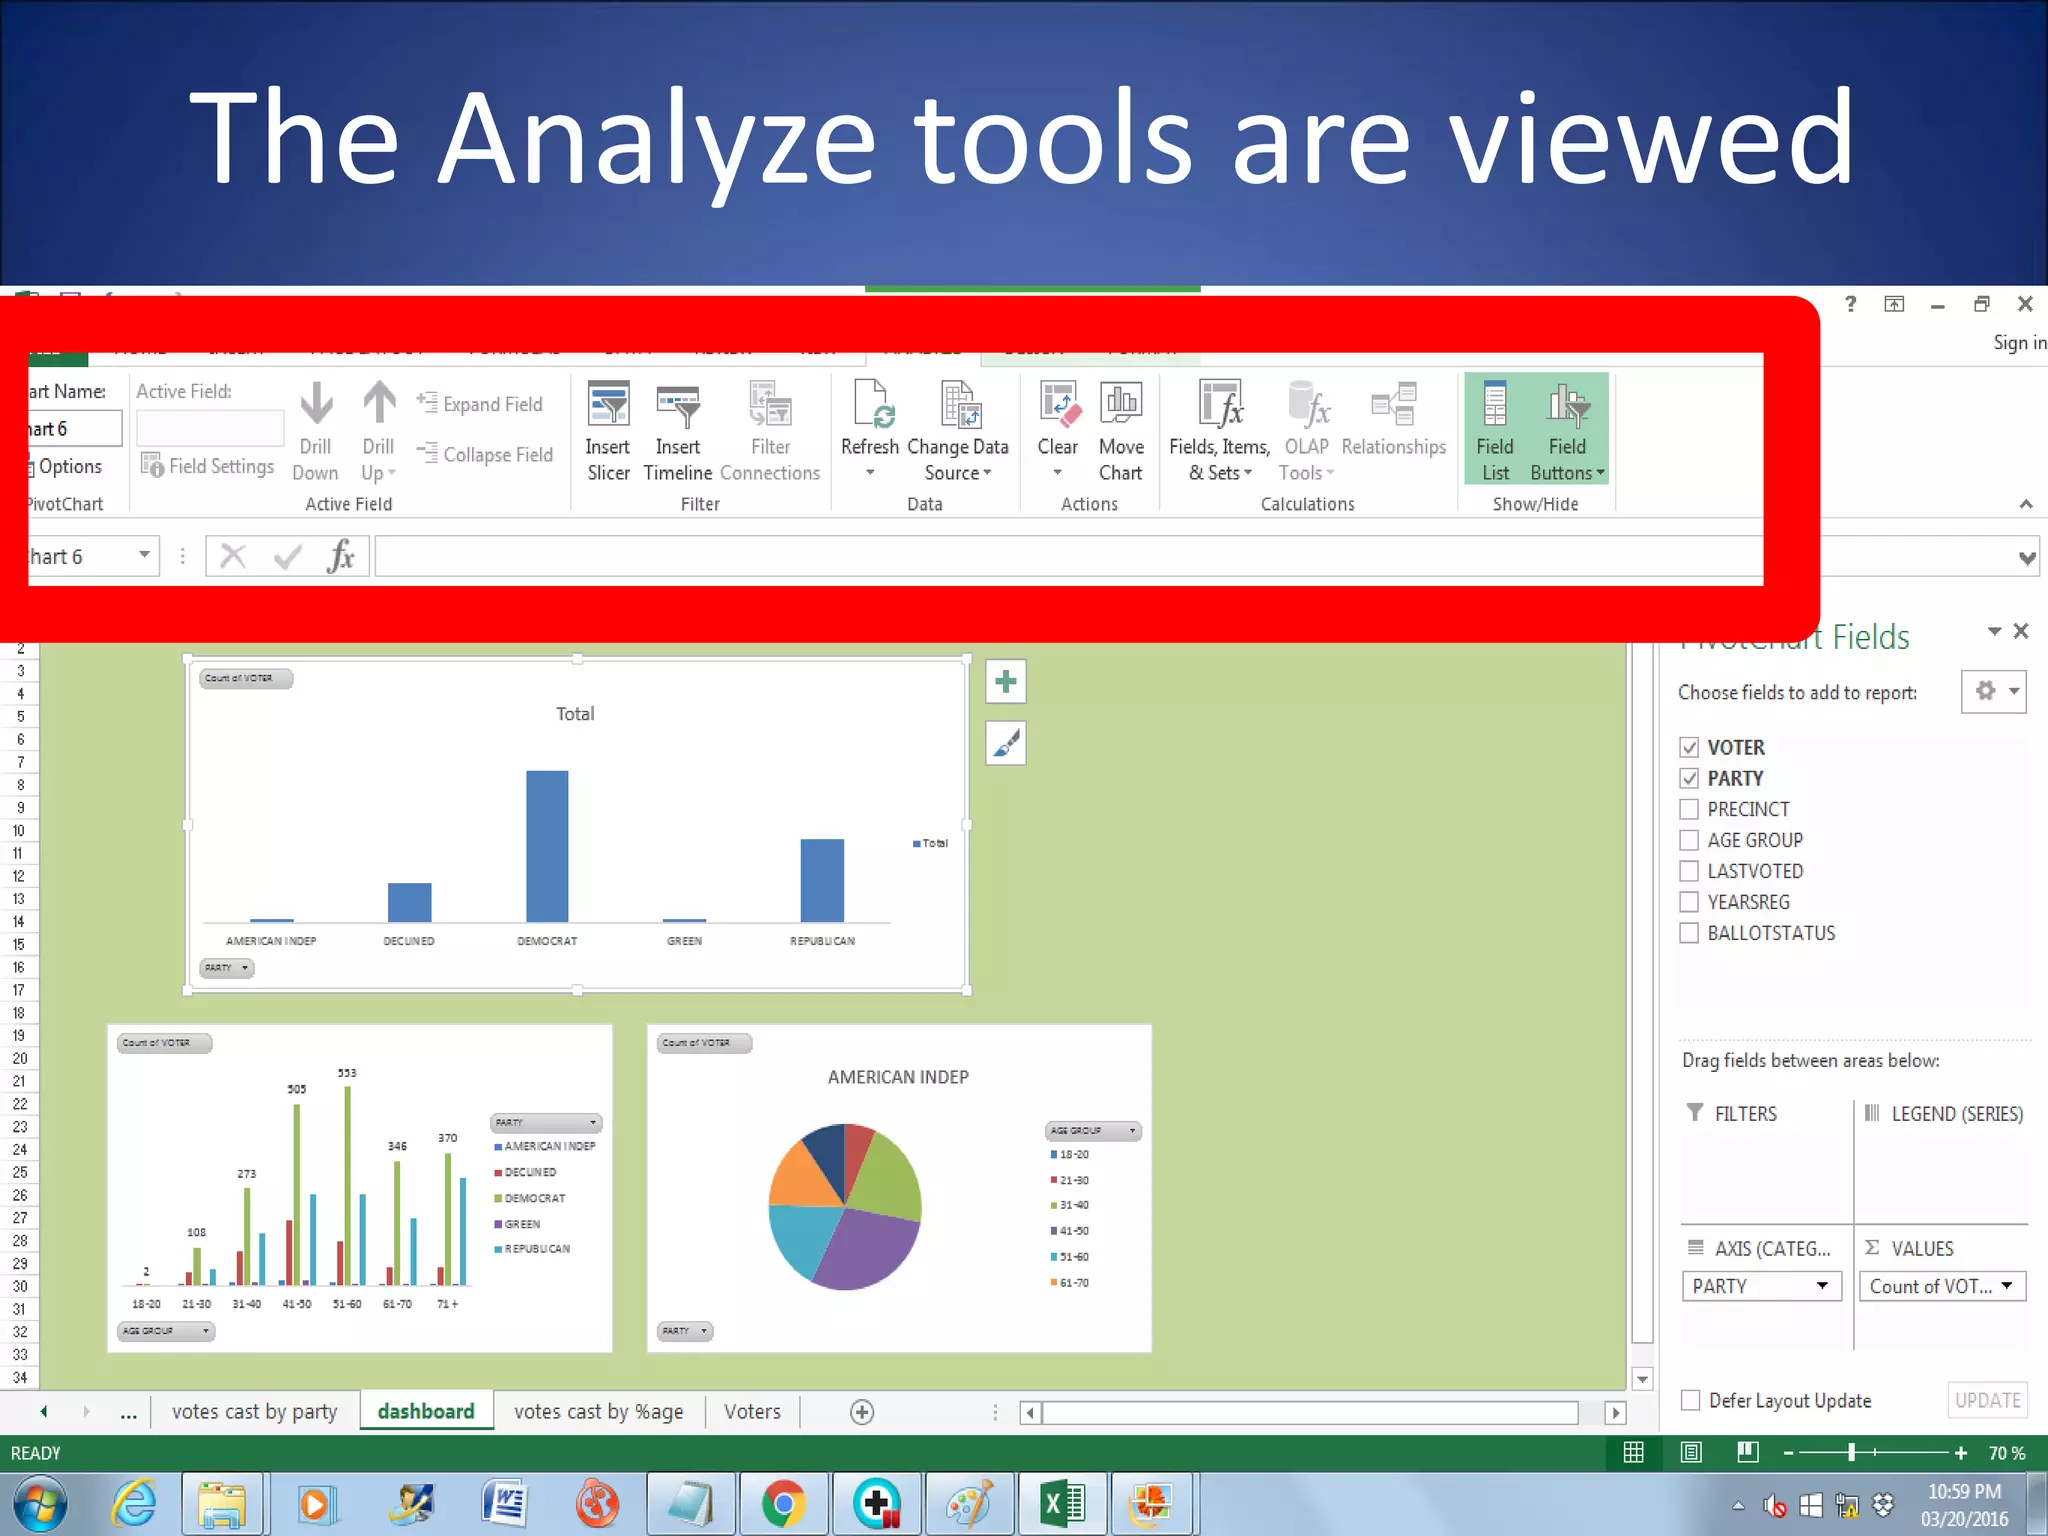Add a new sheet

pos(862,1412)
